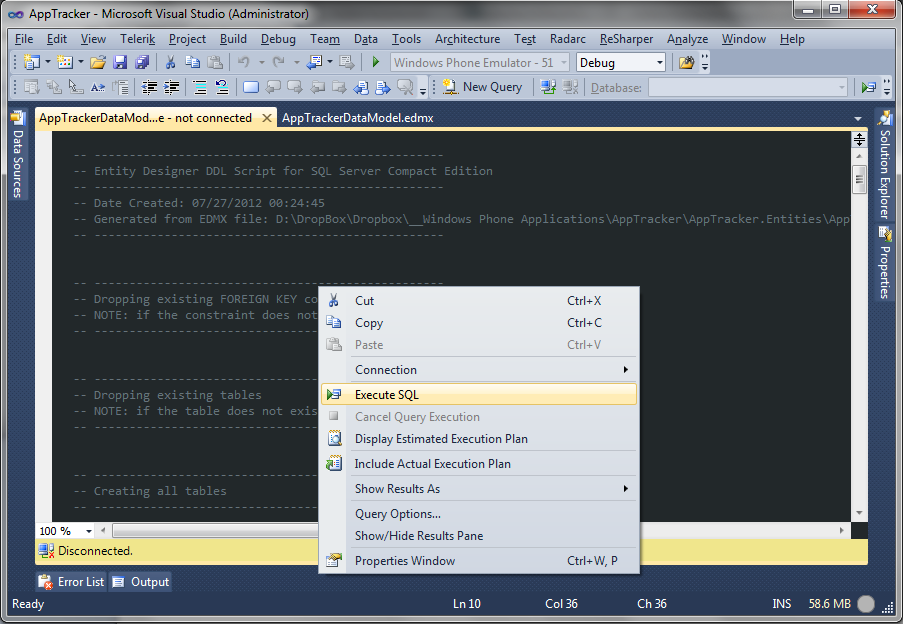Click the New Query button
The image size is (903, 624).
pyautogui.click(x=482, y=87)
